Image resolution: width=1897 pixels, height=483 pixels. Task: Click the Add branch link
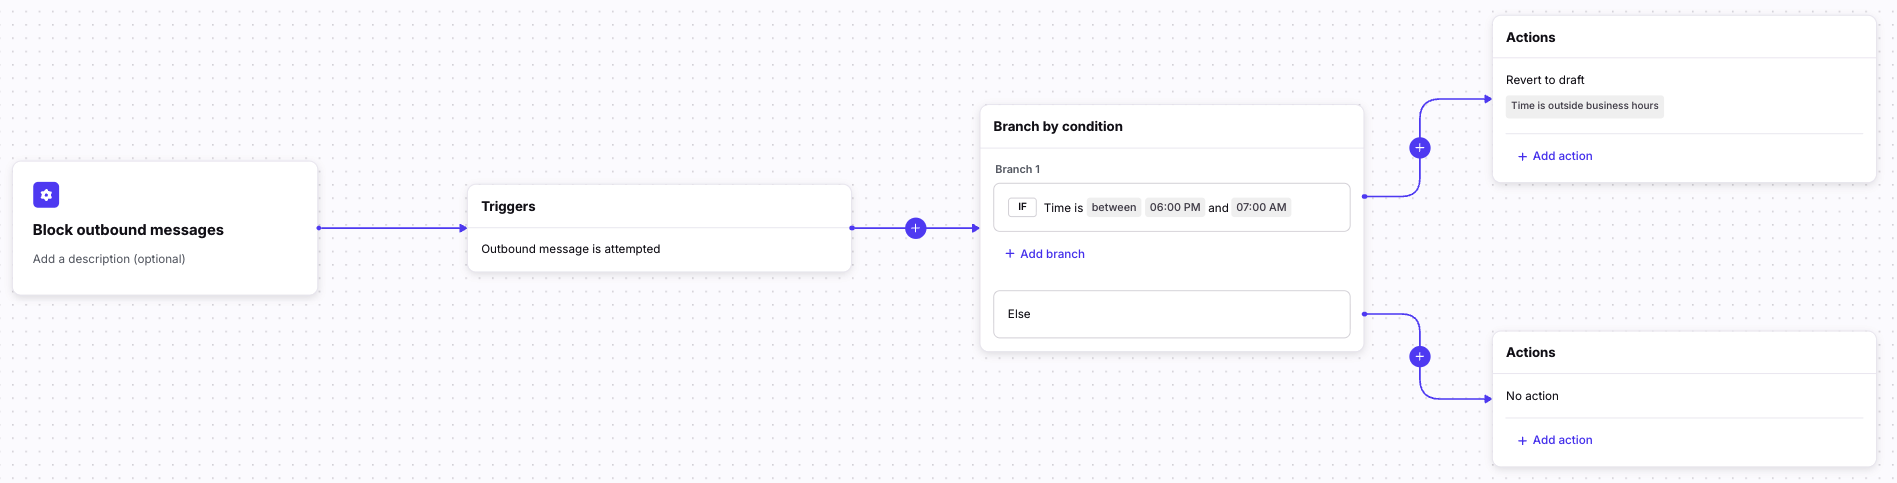pos(1052,254)
